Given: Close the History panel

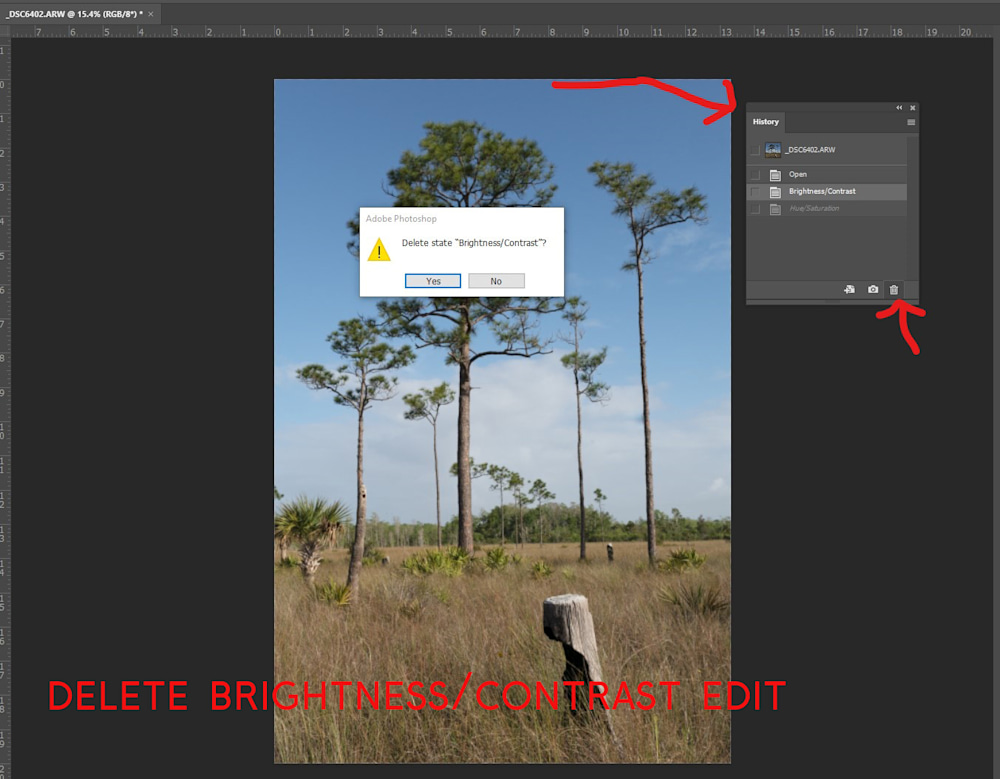Looking at the screenshot, I should (x=912, y=108).
